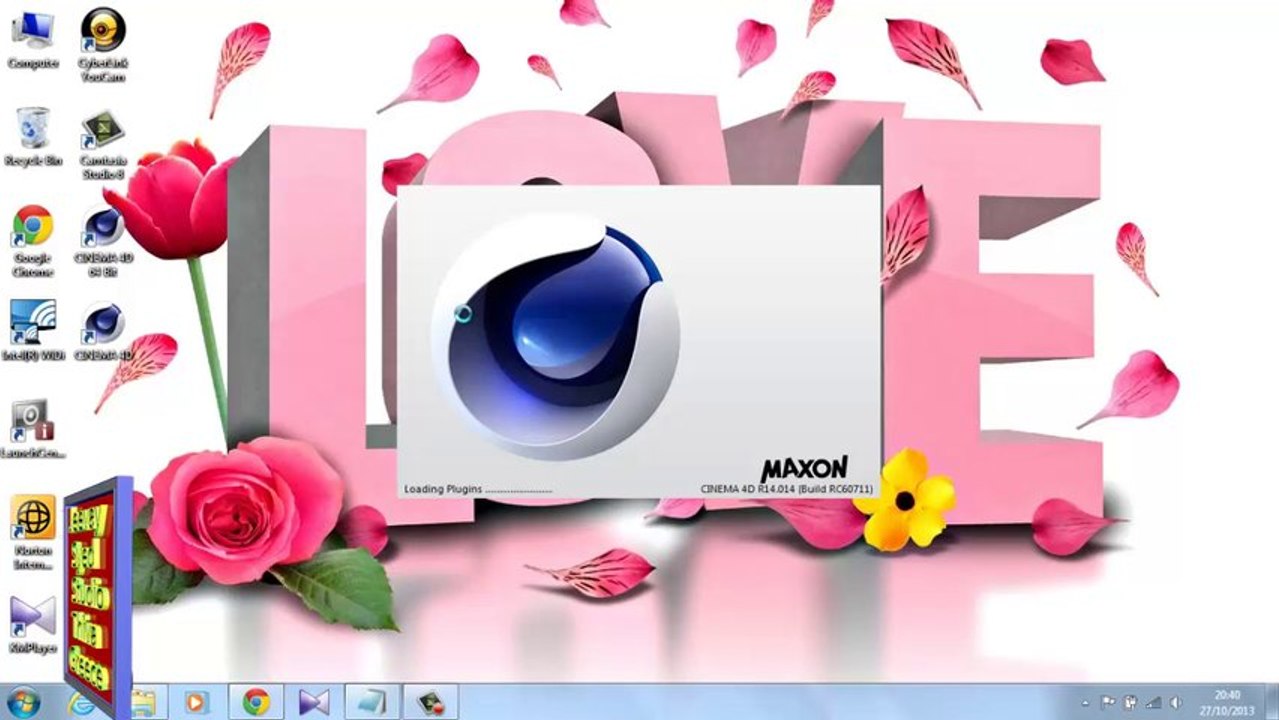Viewport: 1279px width, 720px height.
Task: Switch to Chrome on the taskbar
Action: [256, 702]
